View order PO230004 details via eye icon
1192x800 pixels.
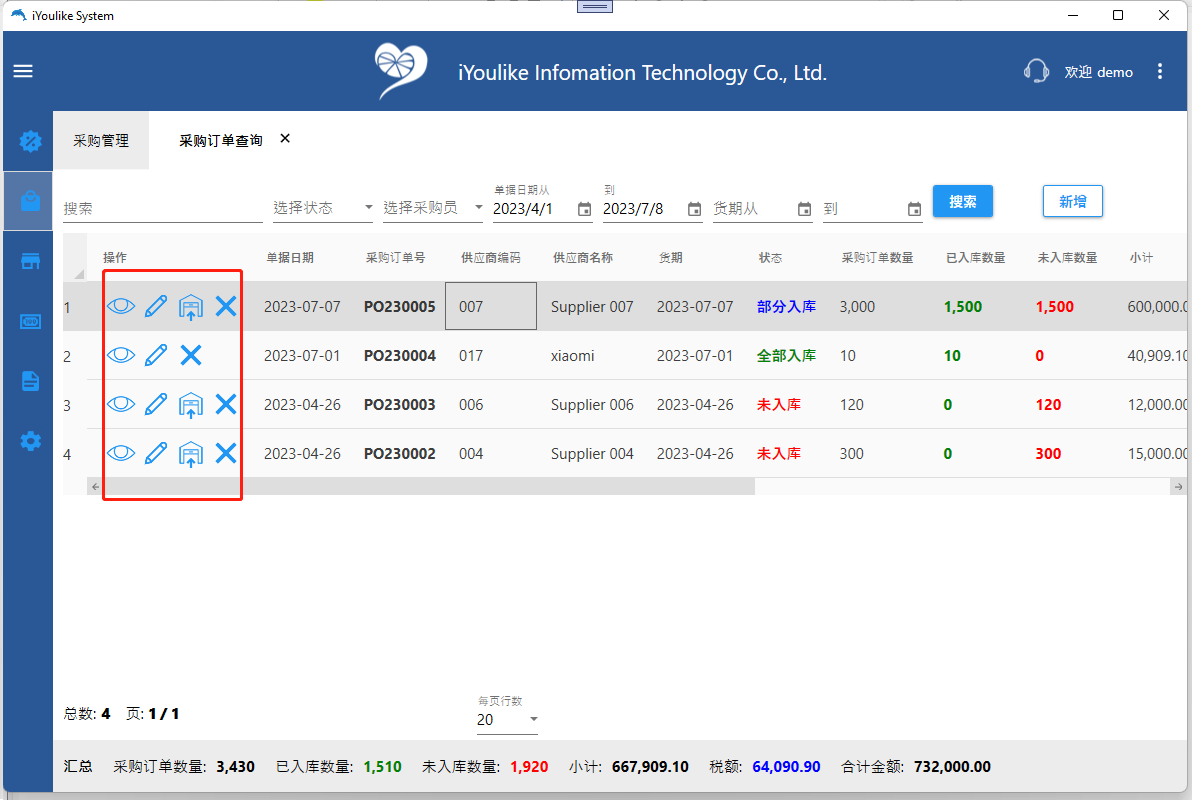121,355
